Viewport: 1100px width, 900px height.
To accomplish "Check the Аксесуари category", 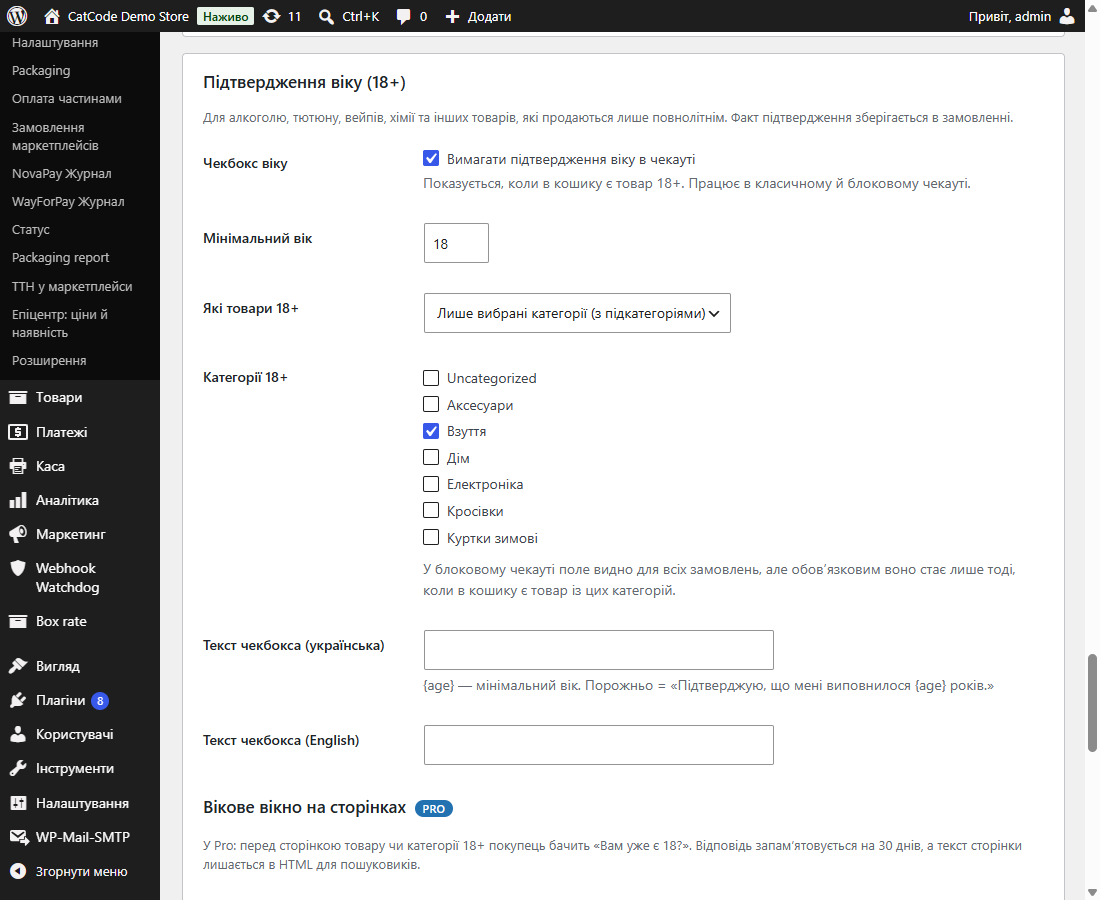I will (431, 405).
